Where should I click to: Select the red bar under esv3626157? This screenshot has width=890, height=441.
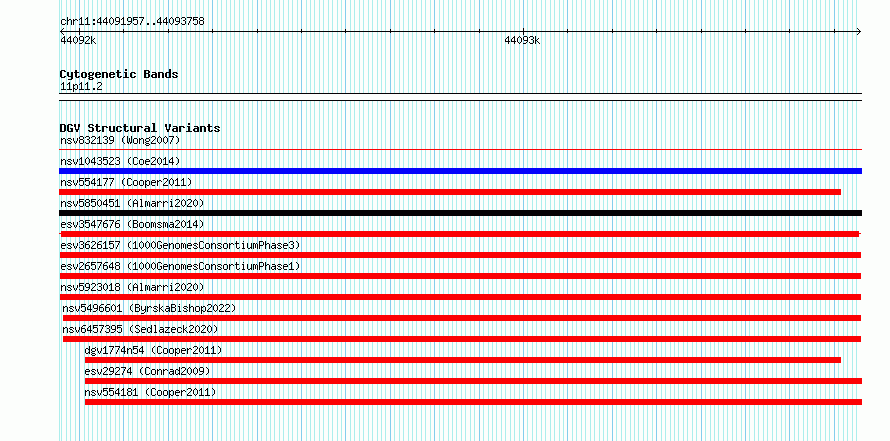(x=460, y=255)
